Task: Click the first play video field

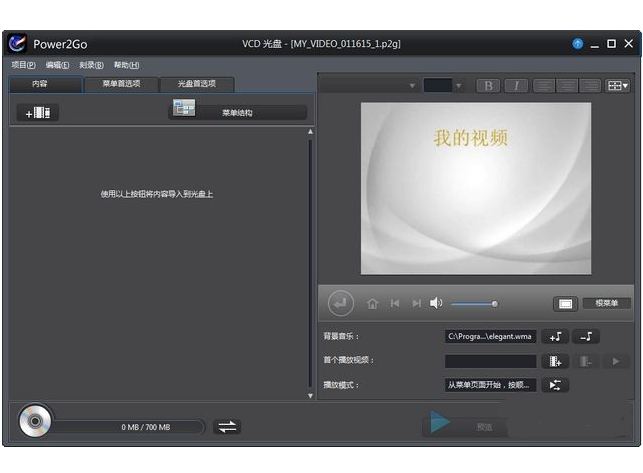Action: coord(490,361)
